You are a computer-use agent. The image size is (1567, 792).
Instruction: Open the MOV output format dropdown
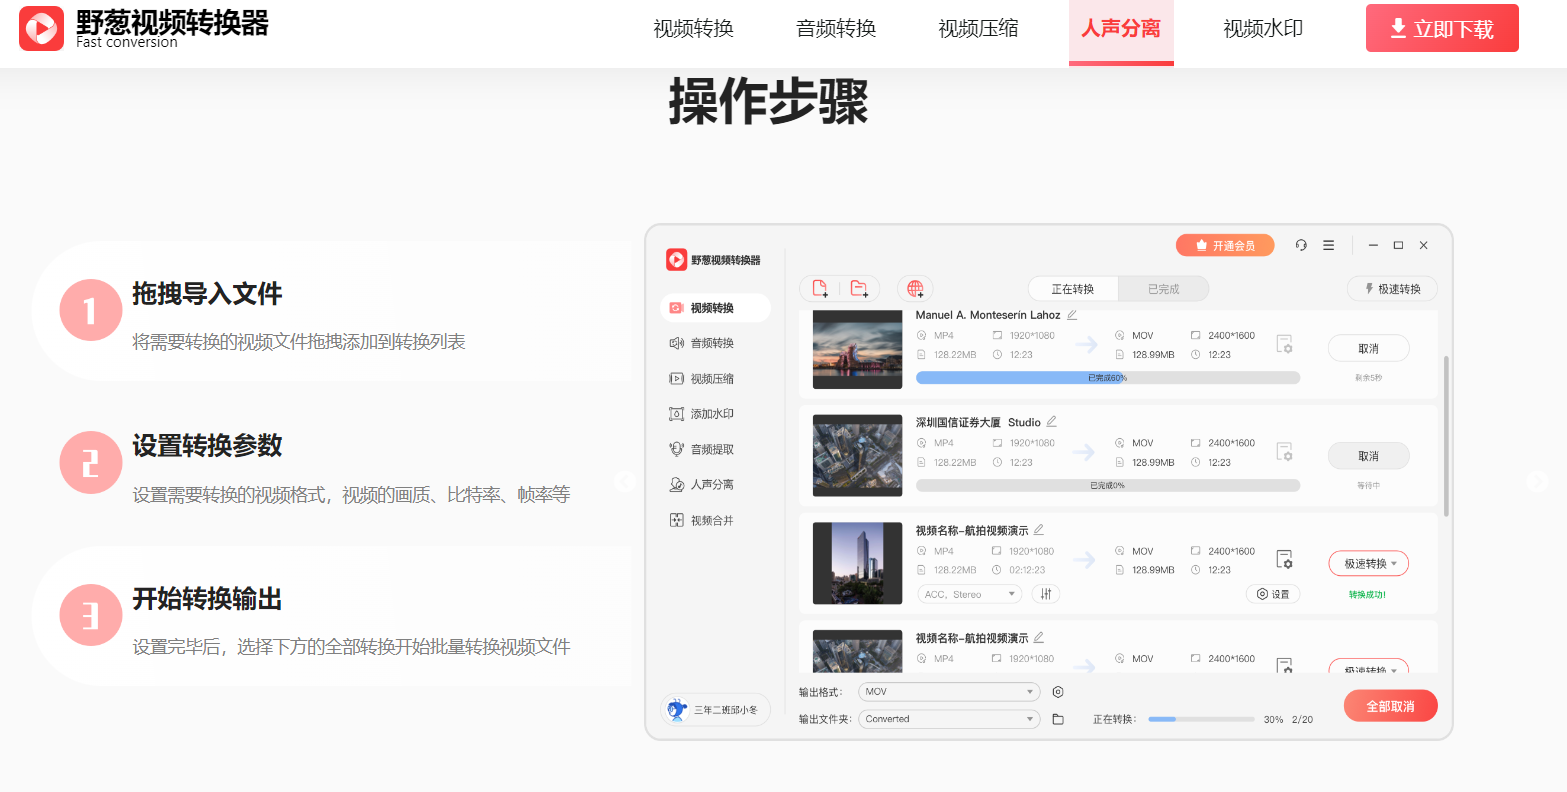(x=948, y=691)
